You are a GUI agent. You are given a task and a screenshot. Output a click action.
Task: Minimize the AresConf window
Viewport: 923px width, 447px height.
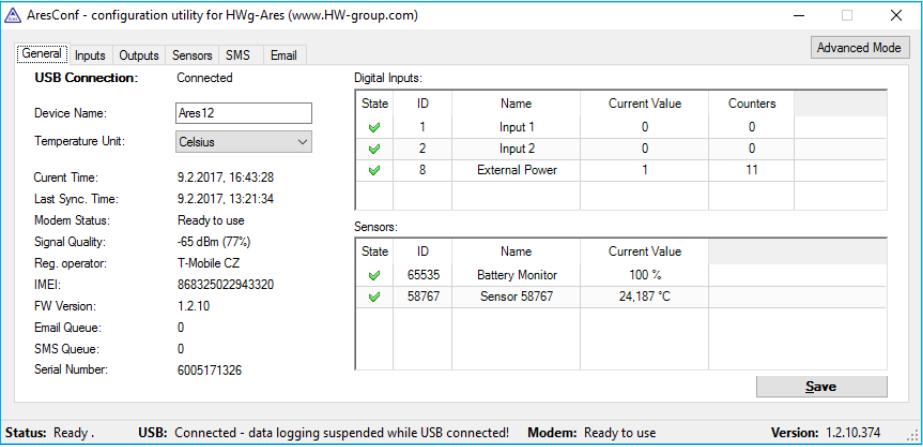[x=801, y=16]
